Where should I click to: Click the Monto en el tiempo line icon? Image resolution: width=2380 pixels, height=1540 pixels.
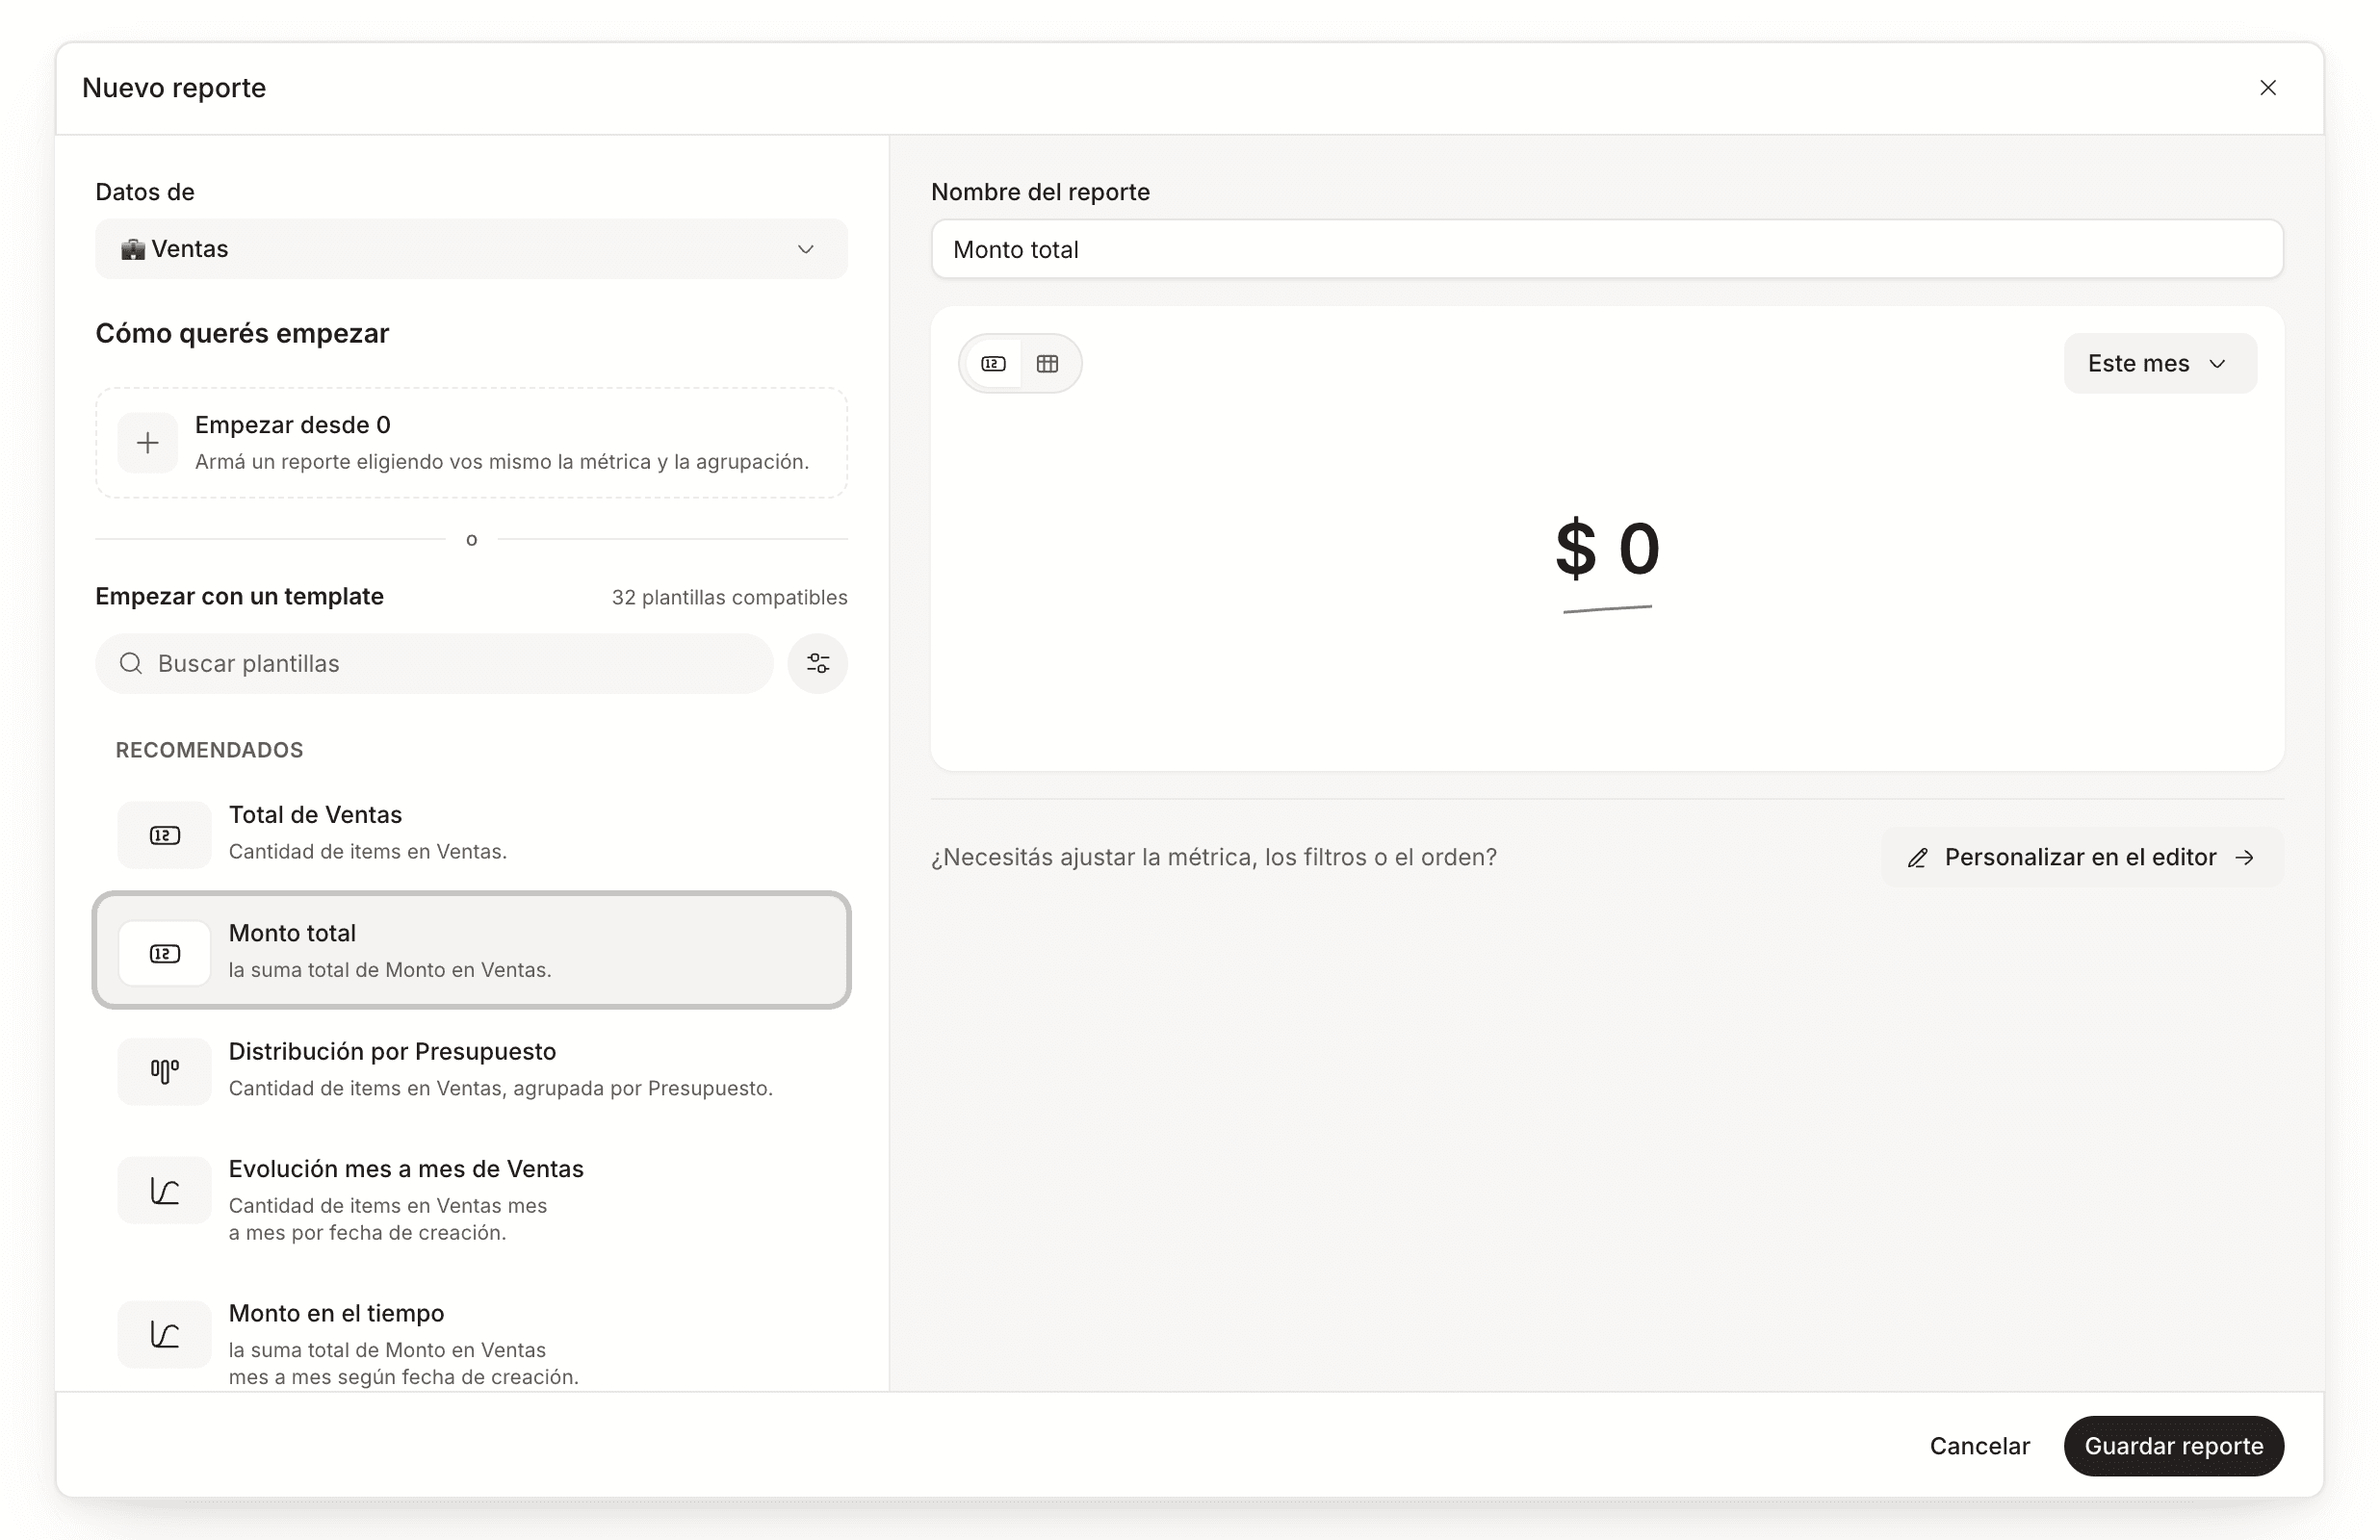(x=165, y=1334)
